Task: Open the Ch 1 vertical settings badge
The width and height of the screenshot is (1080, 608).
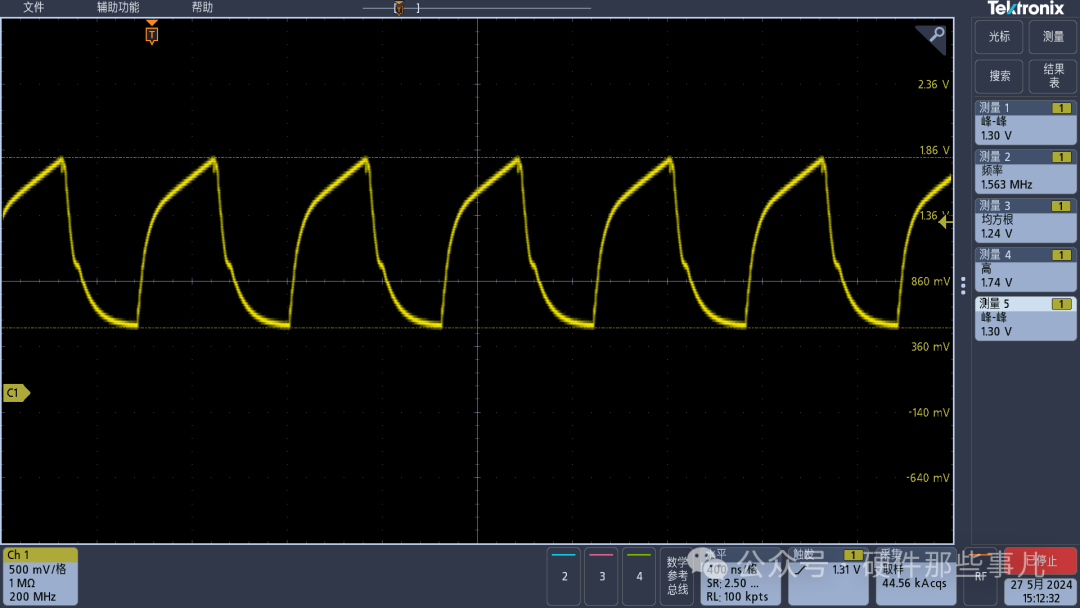Action: [x=40, y=576]
